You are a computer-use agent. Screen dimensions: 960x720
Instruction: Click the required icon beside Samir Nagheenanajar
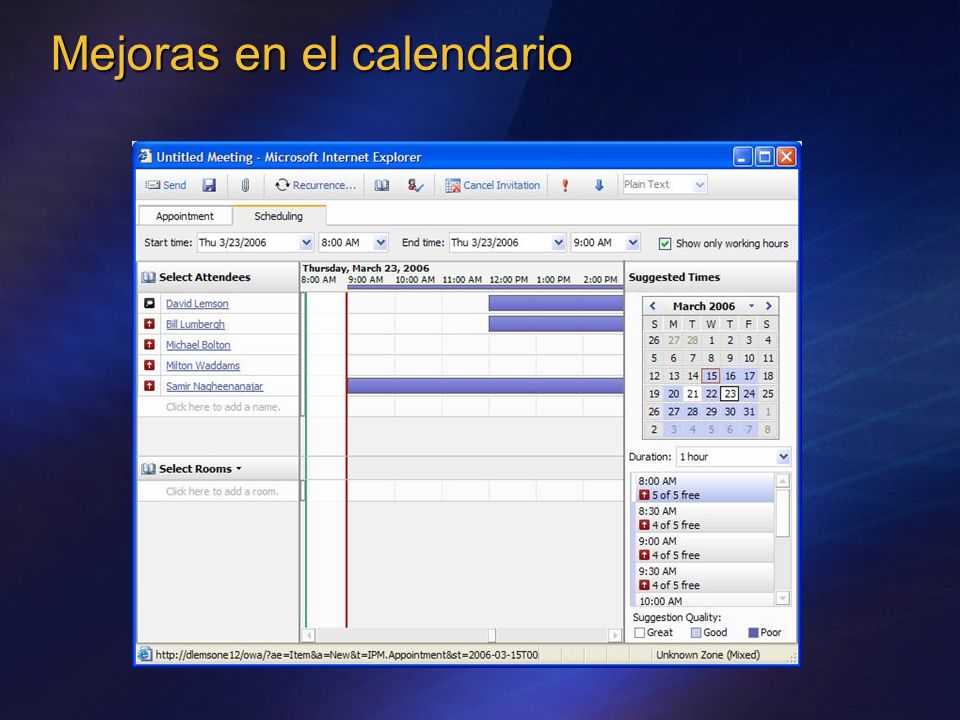[149, 386]
